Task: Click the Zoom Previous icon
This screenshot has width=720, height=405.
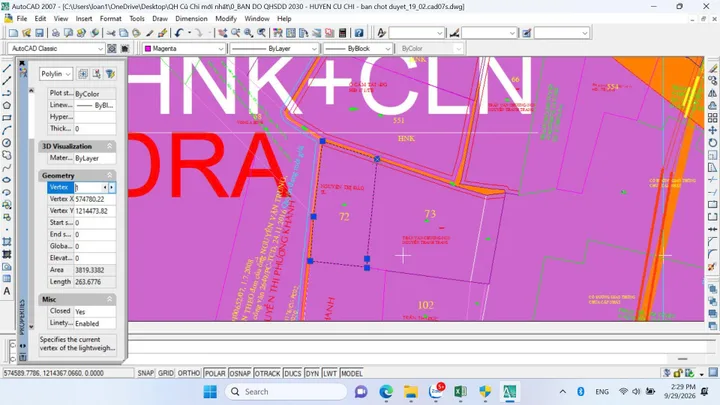Action: [261, 33]
